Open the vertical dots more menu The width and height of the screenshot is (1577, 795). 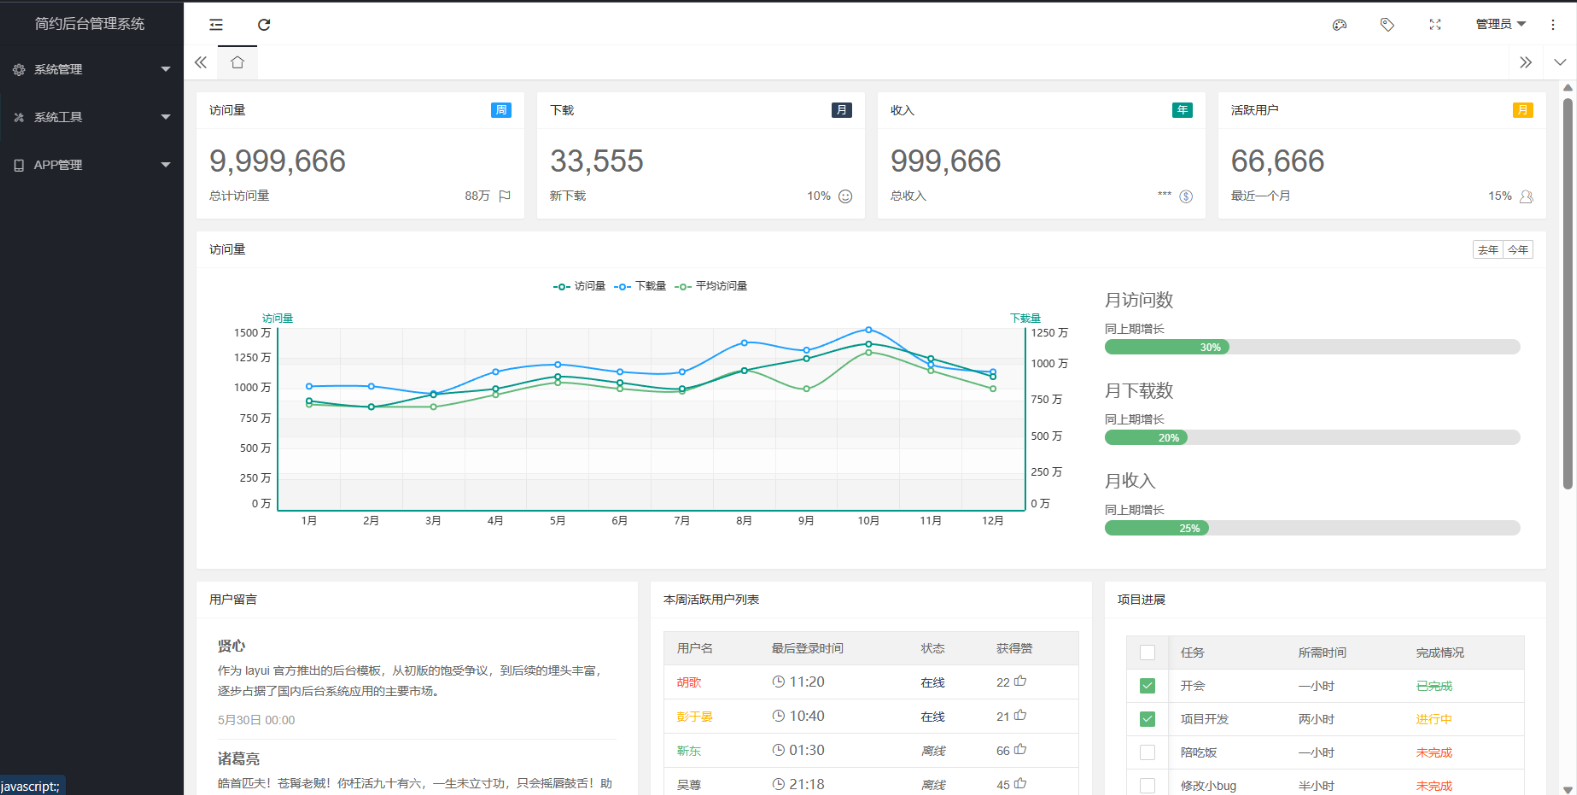pos(1553,25)
